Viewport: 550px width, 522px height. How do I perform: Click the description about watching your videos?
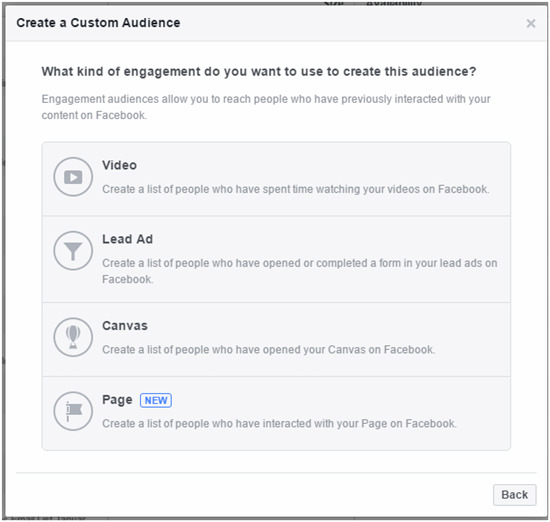coord(295,189)
